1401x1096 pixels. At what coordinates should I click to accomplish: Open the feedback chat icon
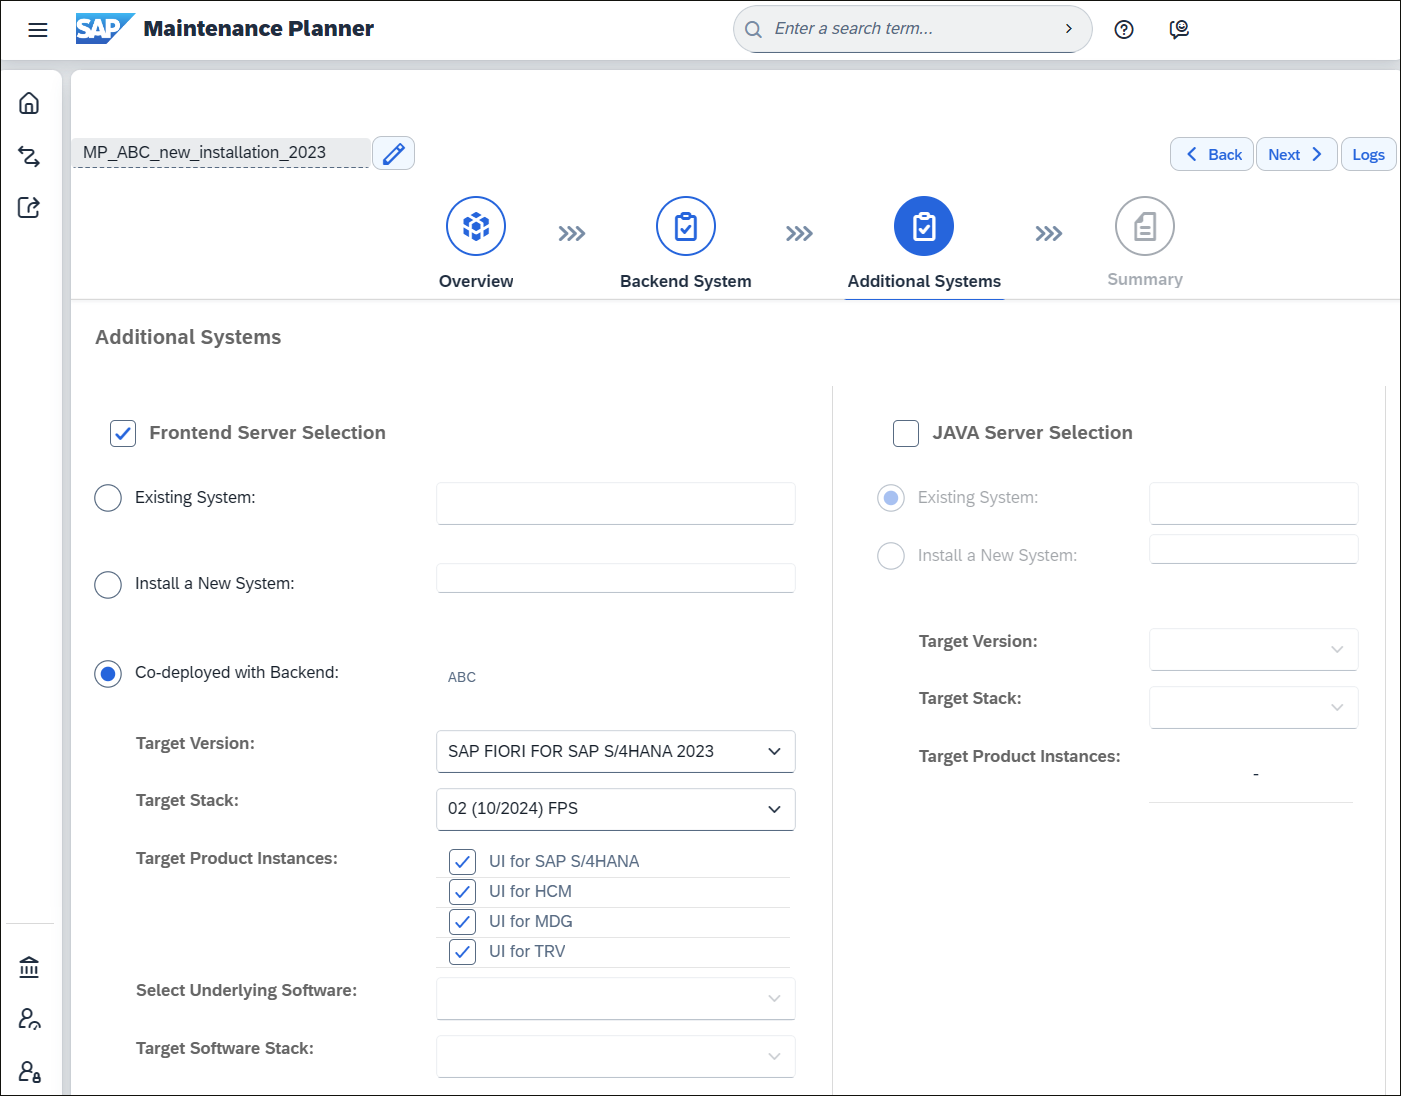point(1180,30)
